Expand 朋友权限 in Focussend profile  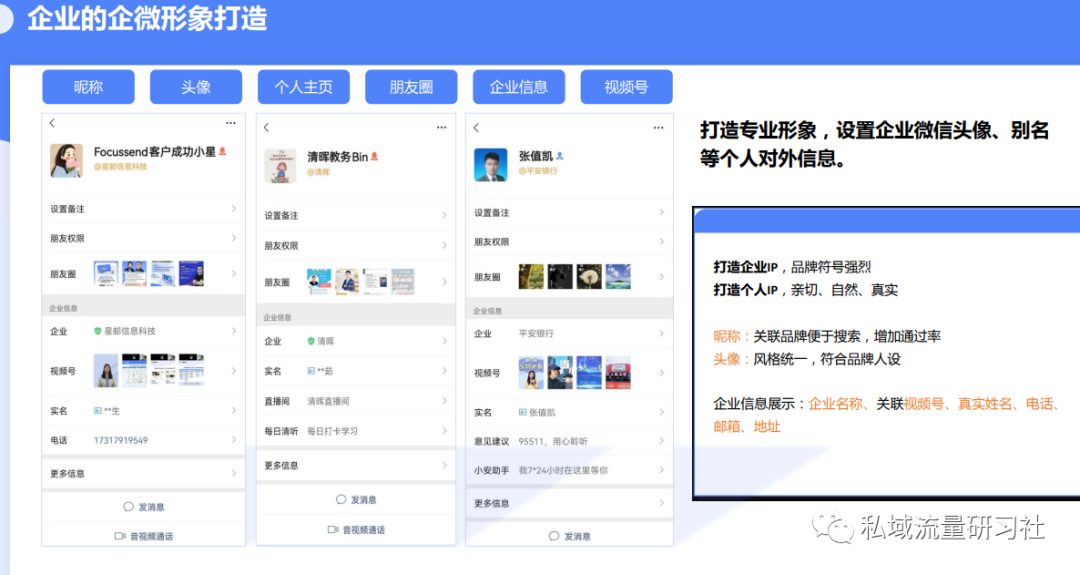(x=143, y=238)
